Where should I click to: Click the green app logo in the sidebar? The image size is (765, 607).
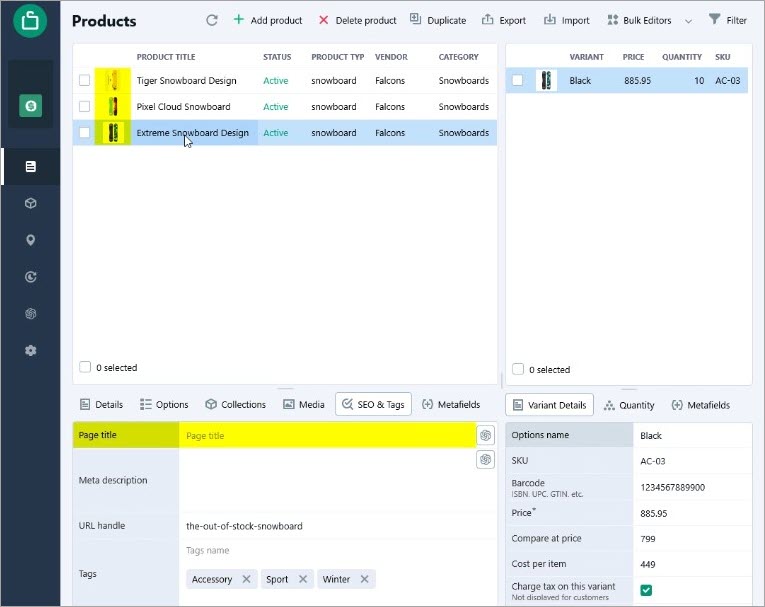pos(30,20)
